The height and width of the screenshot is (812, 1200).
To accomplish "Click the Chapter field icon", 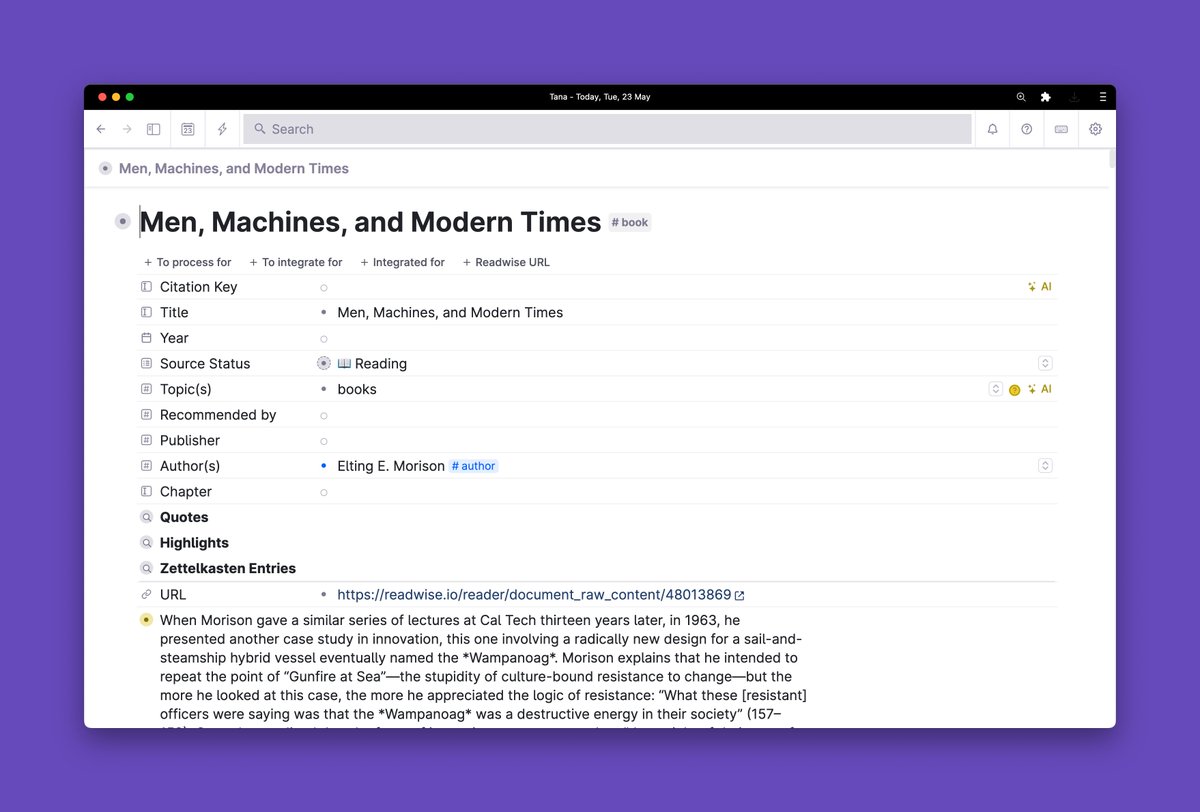I will [x=146, y=492].
